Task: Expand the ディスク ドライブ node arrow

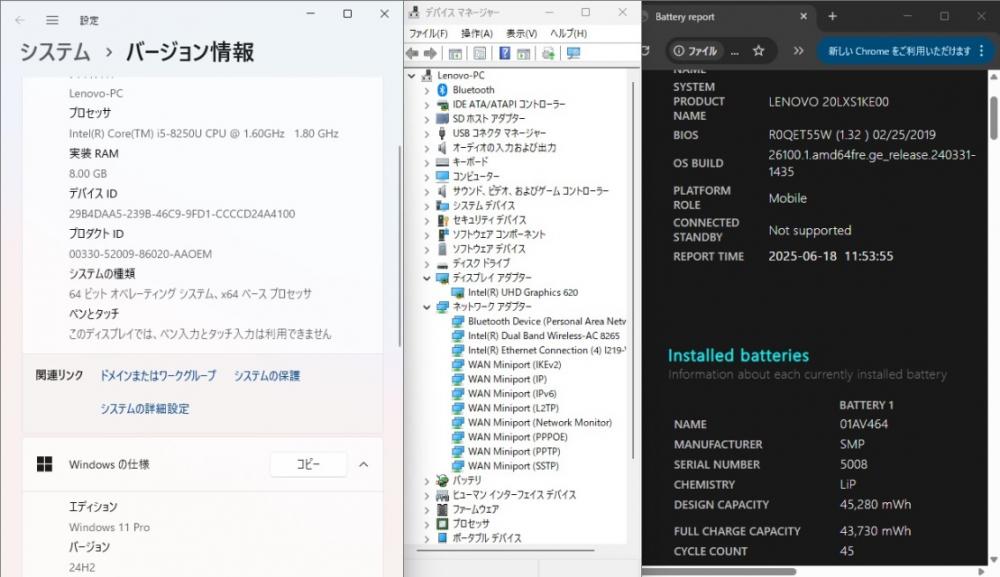Action: (427, 264)
